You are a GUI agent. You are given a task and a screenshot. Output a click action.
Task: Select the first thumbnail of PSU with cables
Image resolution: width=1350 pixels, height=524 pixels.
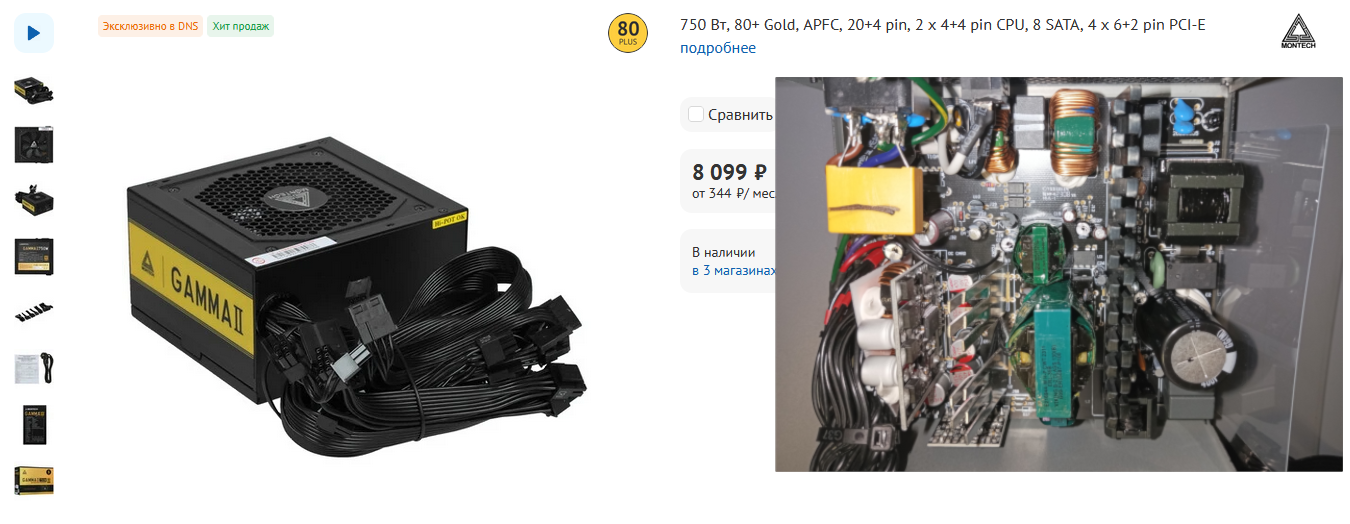click(34, 91)
